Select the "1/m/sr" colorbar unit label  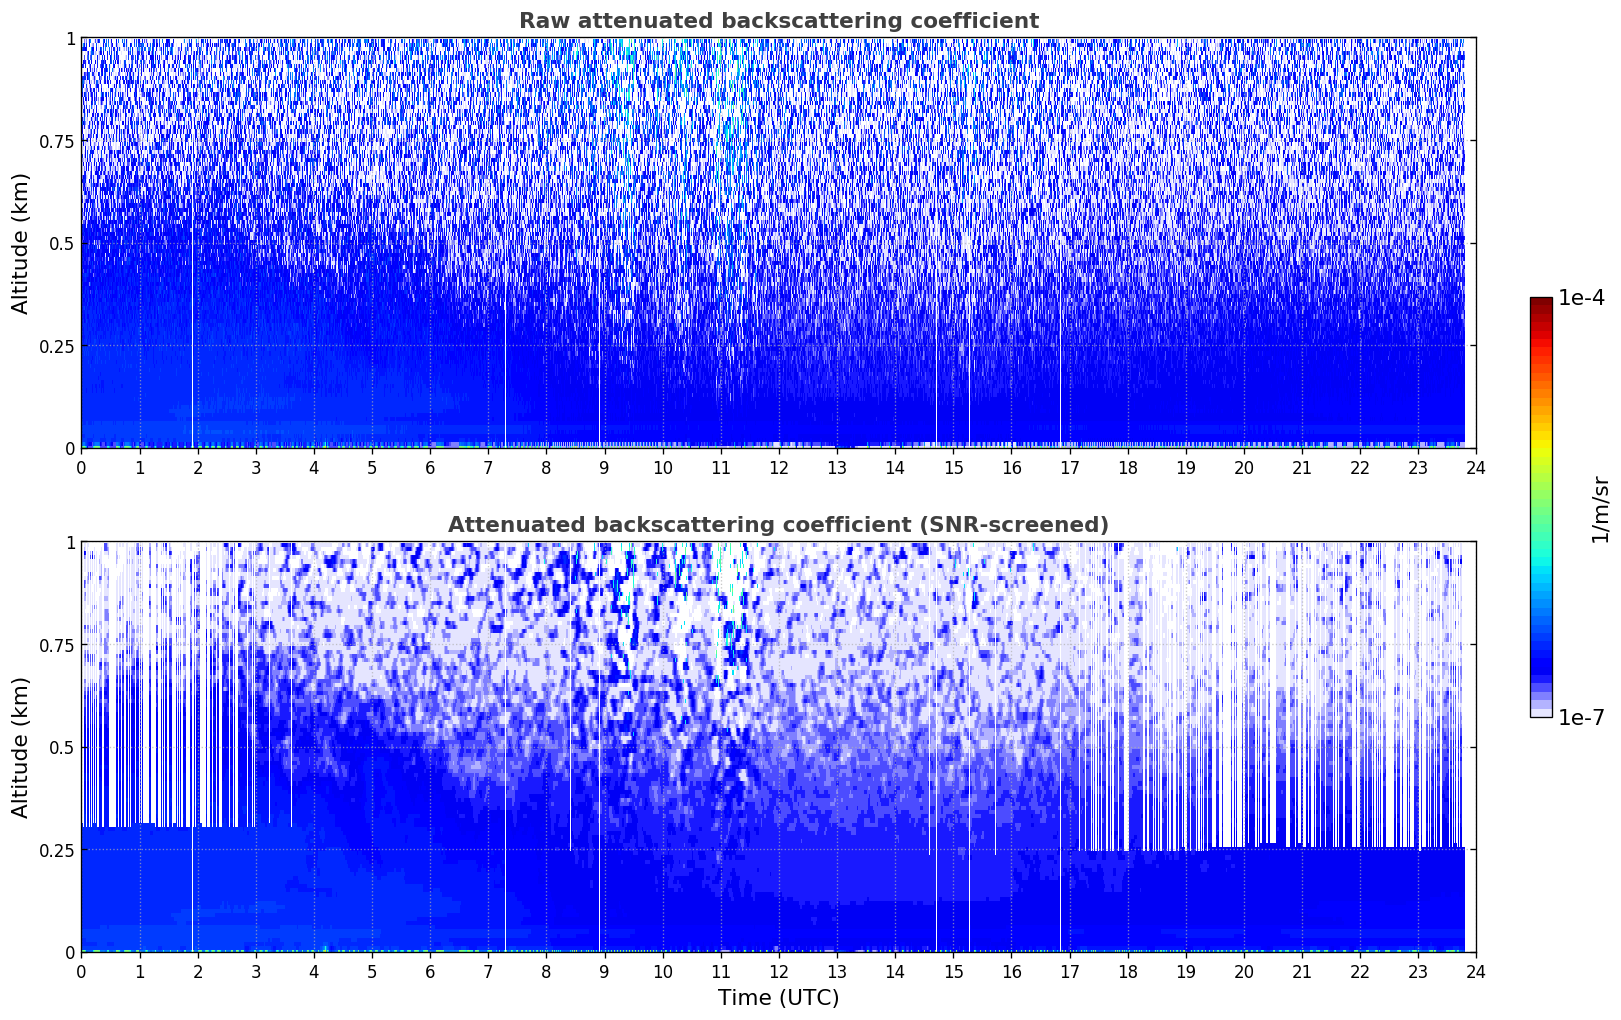1600,508
